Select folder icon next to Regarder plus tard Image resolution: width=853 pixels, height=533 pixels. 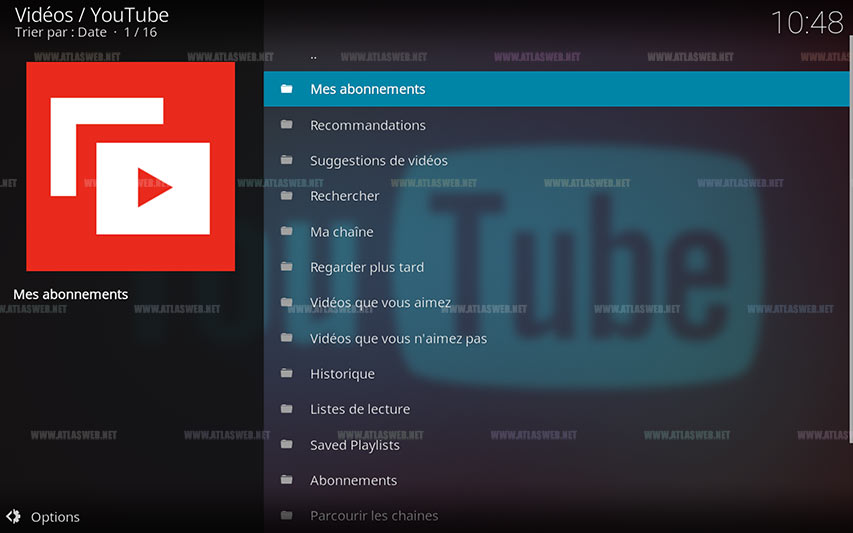coord(287,266)
